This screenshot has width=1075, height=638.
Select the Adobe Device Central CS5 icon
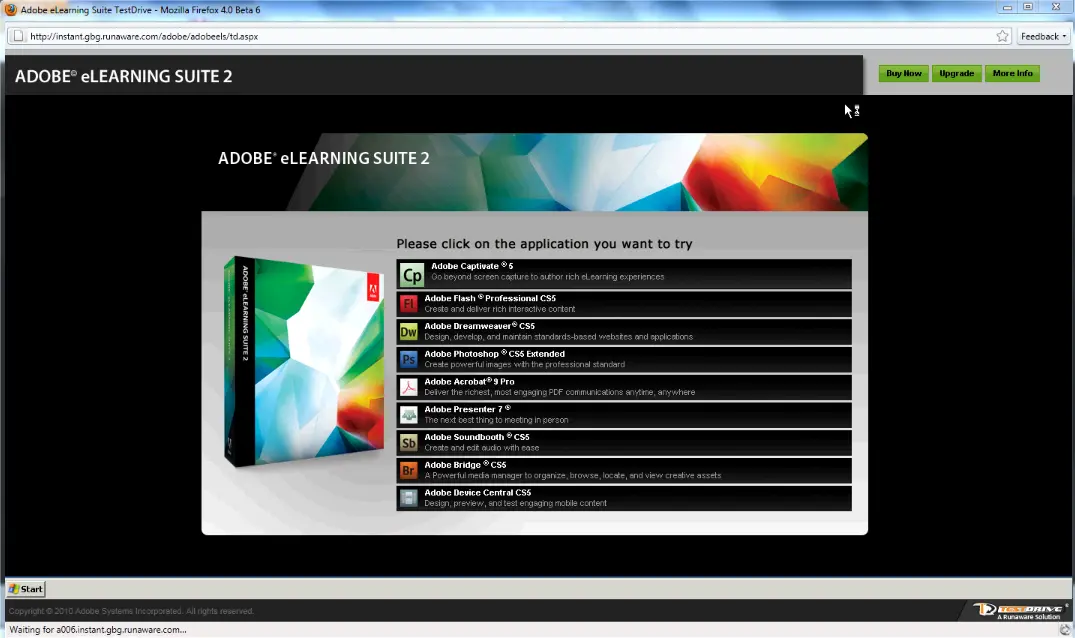click(410, 497)
